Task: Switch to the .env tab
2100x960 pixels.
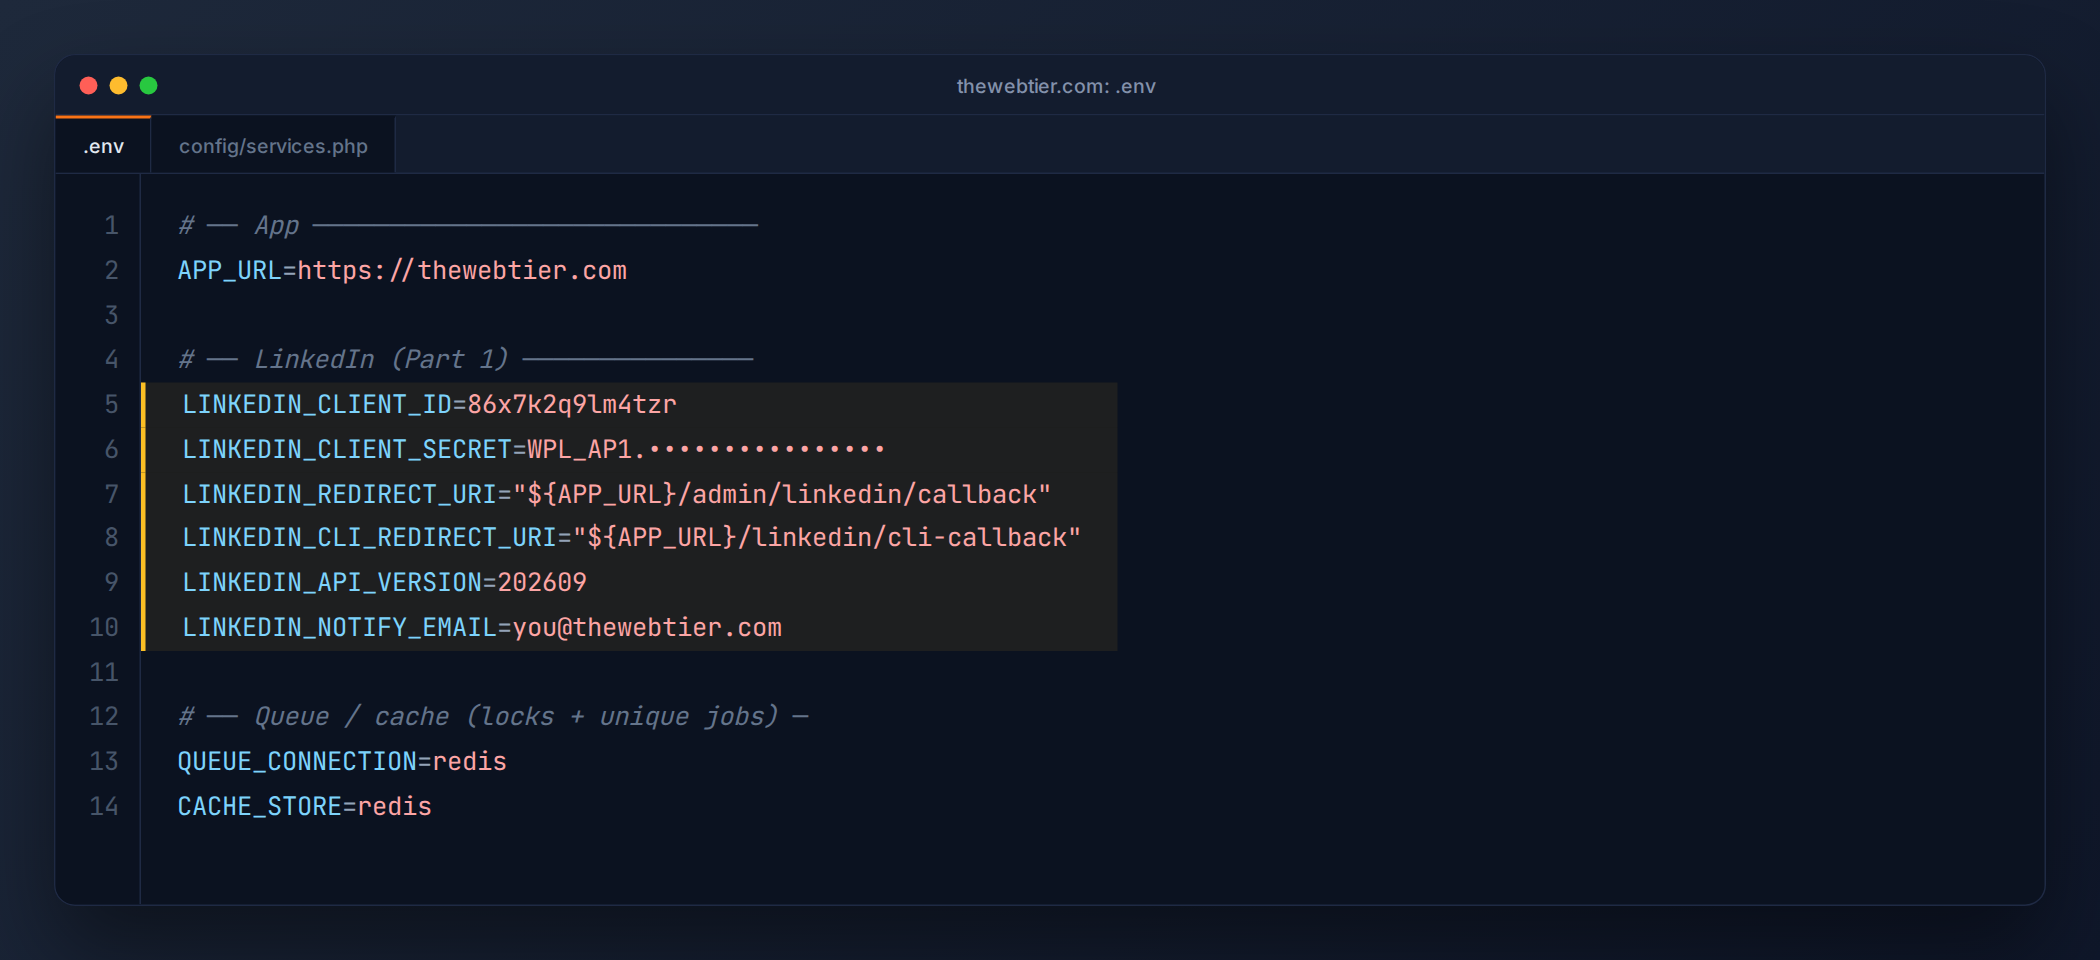Action: (103, 146)
